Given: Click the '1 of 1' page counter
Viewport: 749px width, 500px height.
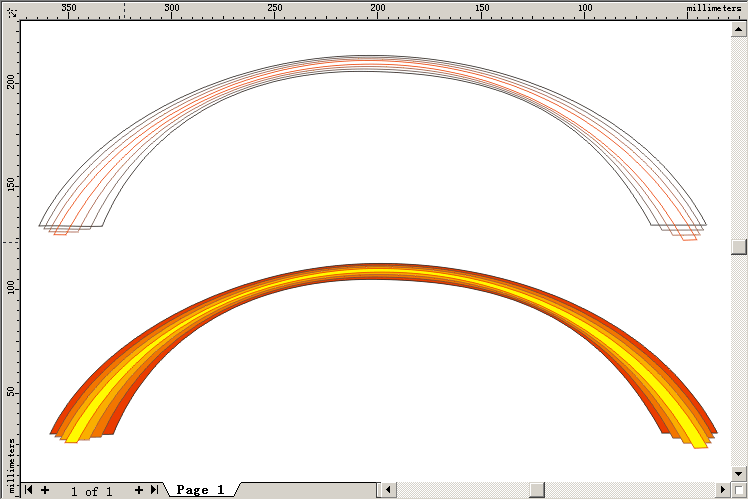Looking at the screenshot, I should click(91, 491).
